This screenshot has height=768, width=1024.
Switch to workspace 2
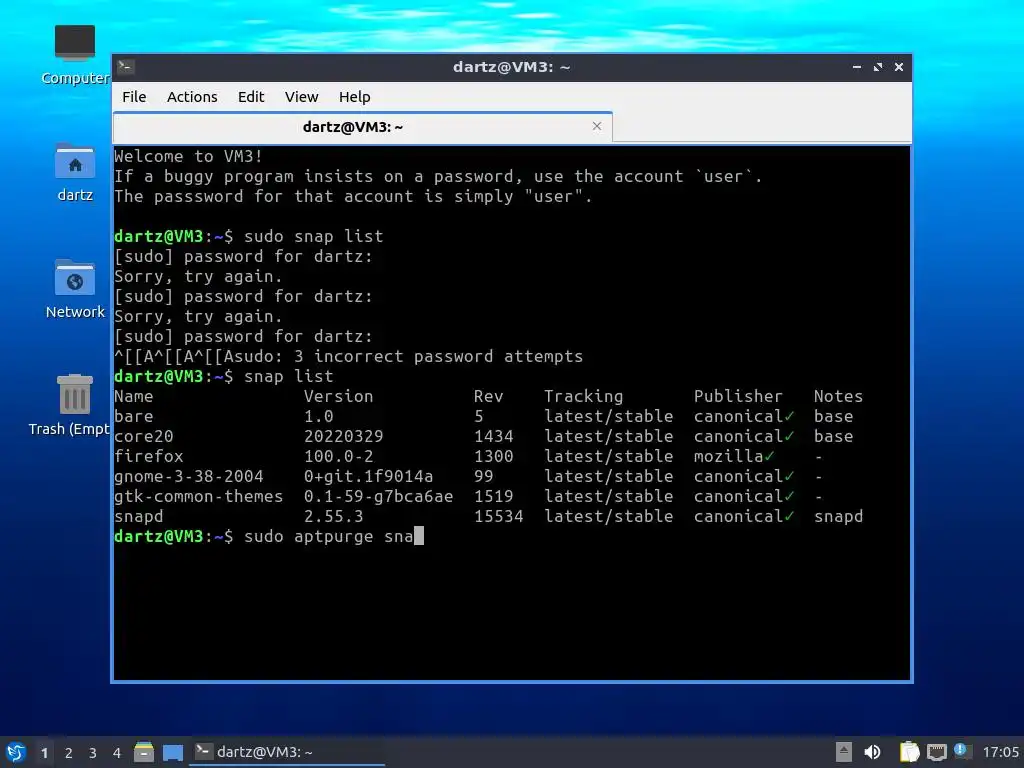tap(69, 753)
